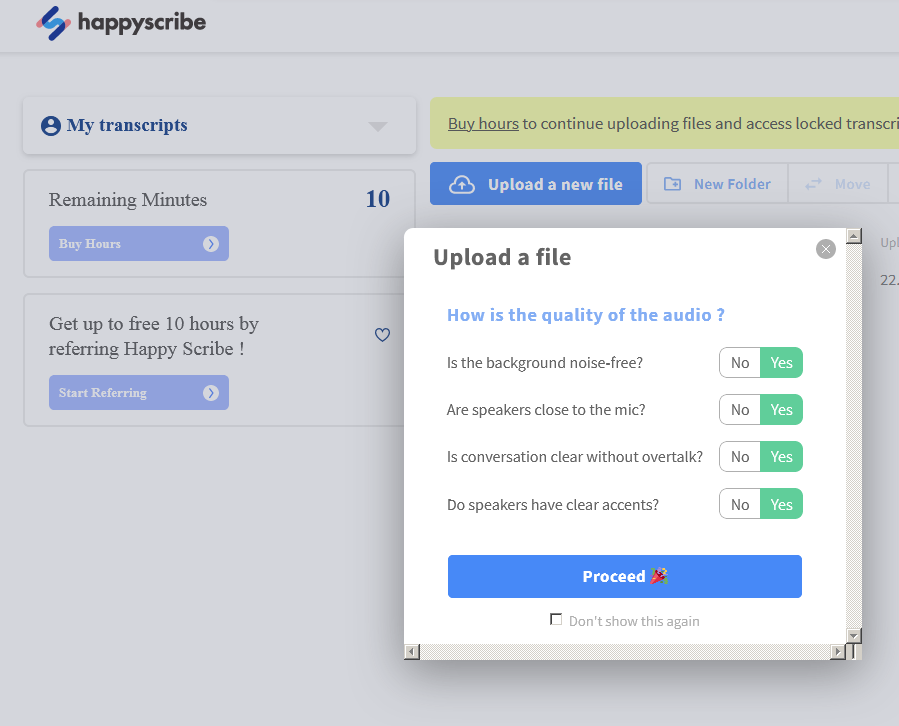Close the Upload a file dialog
This screenshot has width=899, height=726.
click(825, 249)
